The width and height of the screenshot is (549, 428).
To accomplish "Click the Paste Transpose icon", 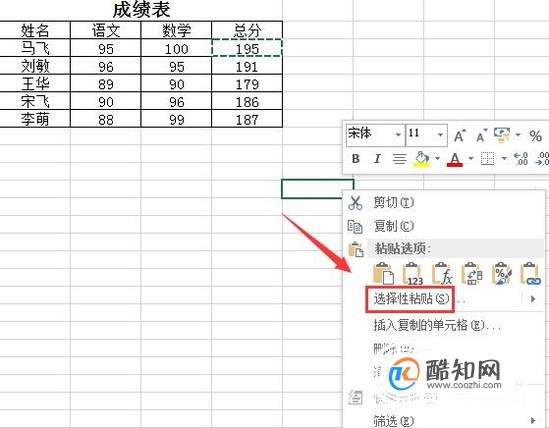I will pyautogui.click(x=472, y=274).
